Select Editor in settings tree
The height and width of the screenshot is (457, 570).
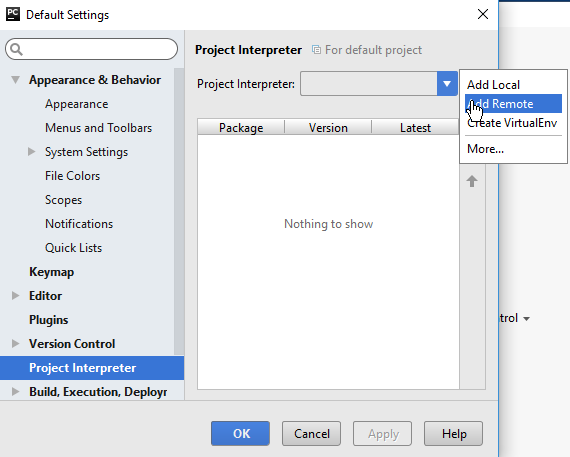pos(45,296)
